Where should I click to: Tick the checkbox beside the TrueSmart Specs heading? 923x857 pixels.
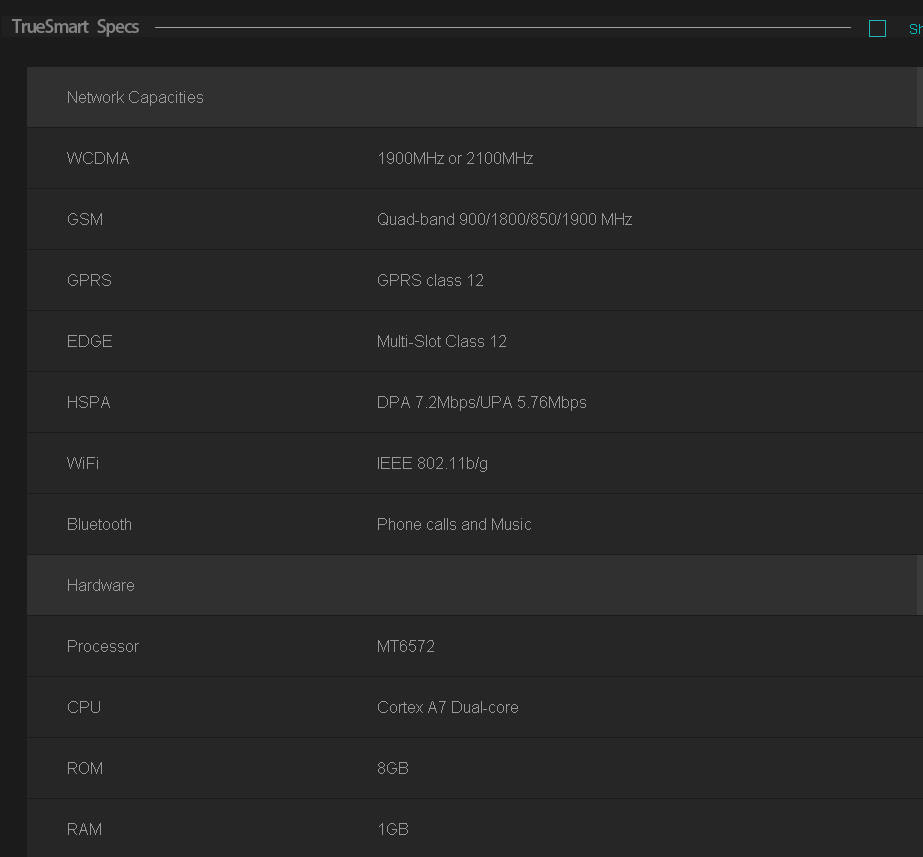(877, 29)
